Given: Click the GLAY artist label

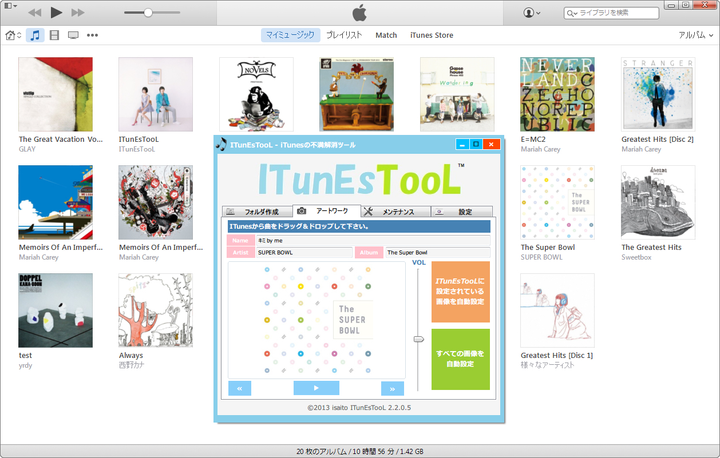Looking at the screenshot, I should 27,149.
